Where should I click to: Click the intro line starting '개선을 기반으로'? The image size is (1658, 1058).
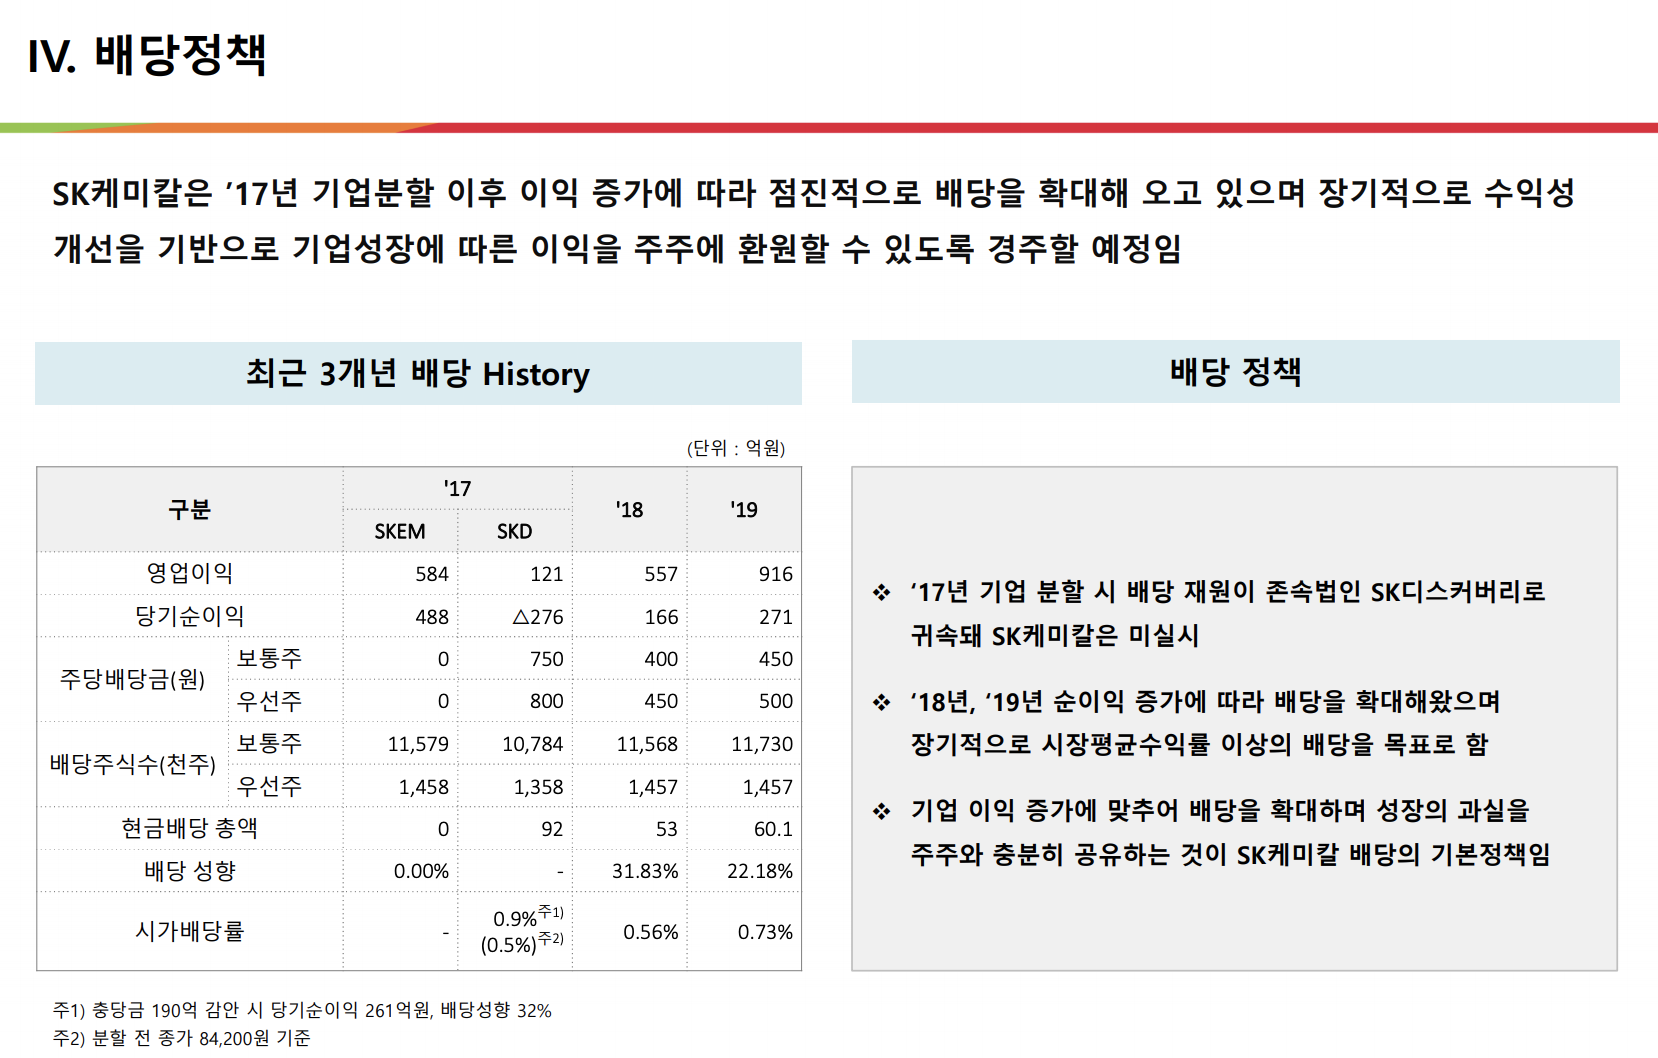pos(617,248)
